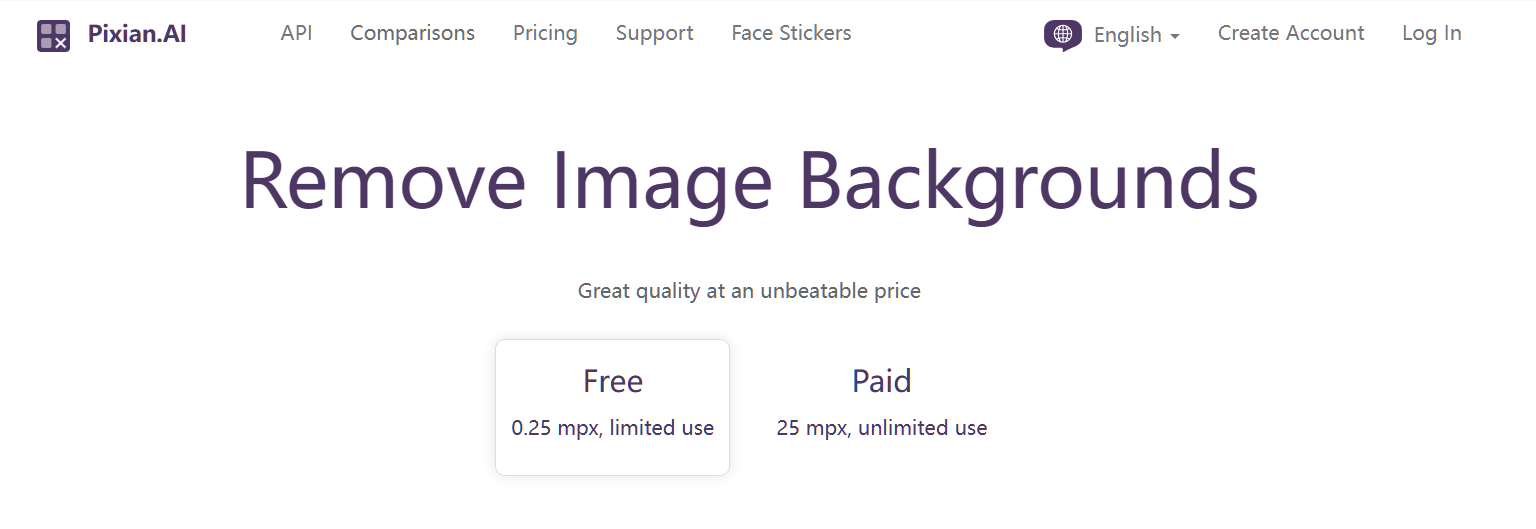The width and height of the screenshot is (1536, 529).
Task: Open the API page
Action: click(x=296, y=33)
